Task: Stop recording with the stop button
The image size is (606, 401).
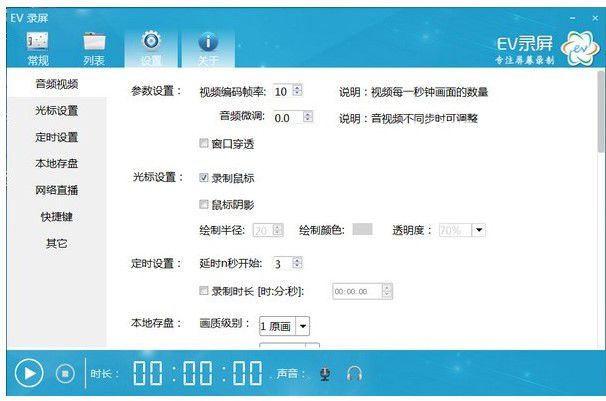Action: 65,374
